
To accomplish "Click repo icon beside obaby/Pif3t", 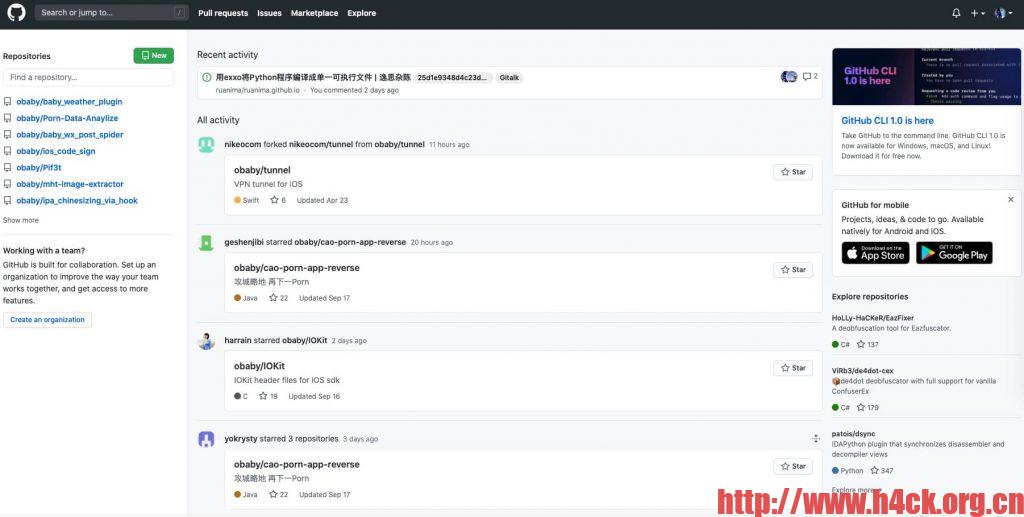I will pyautogui.click(x=8, y=167).
